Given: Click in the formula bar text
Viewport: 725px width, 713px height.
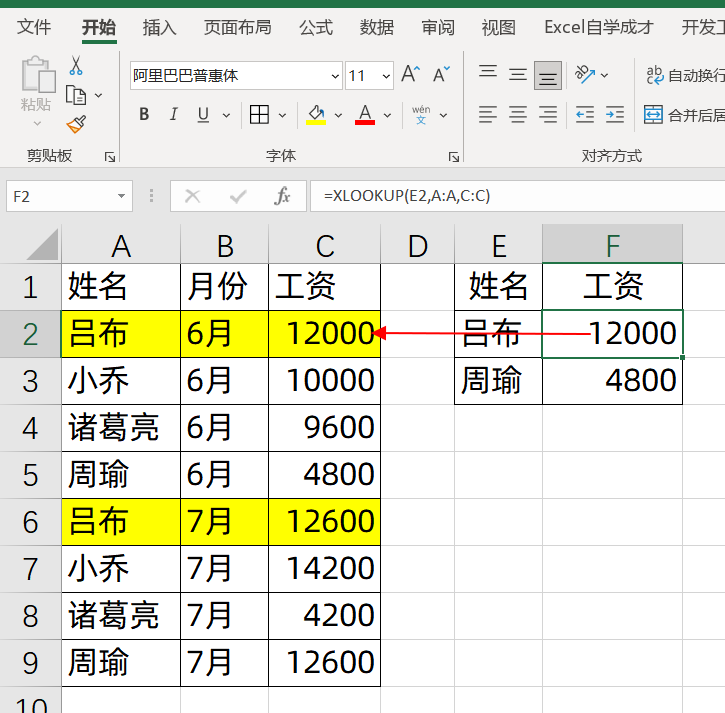Looking at the screenshot, I should point(407,196).
